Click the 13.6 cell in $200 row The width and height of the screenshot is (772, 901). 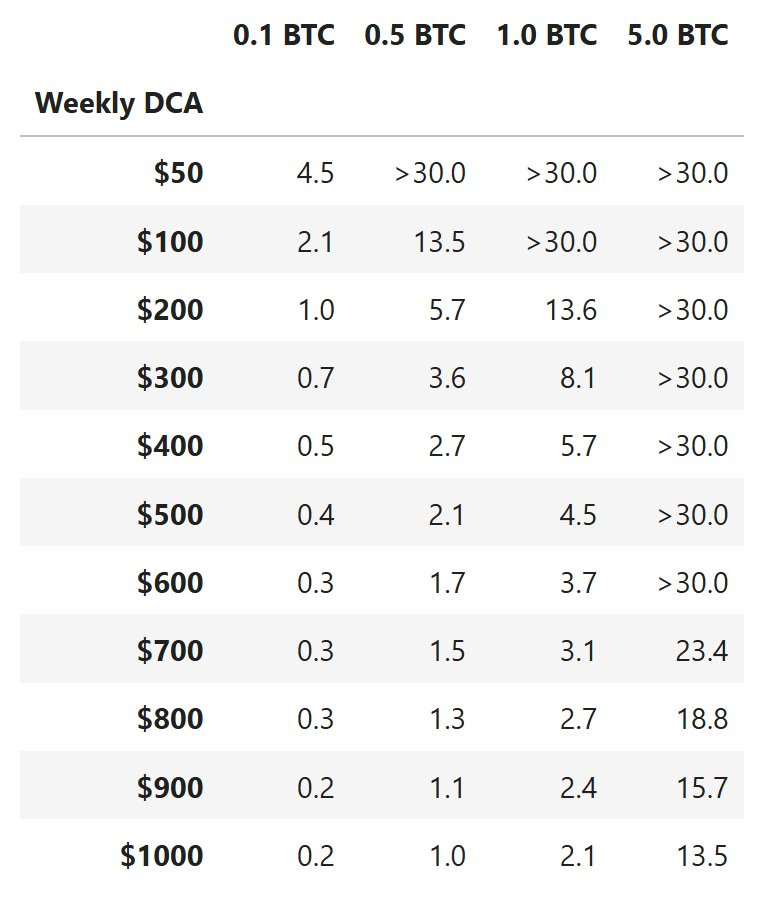[571, 310]
